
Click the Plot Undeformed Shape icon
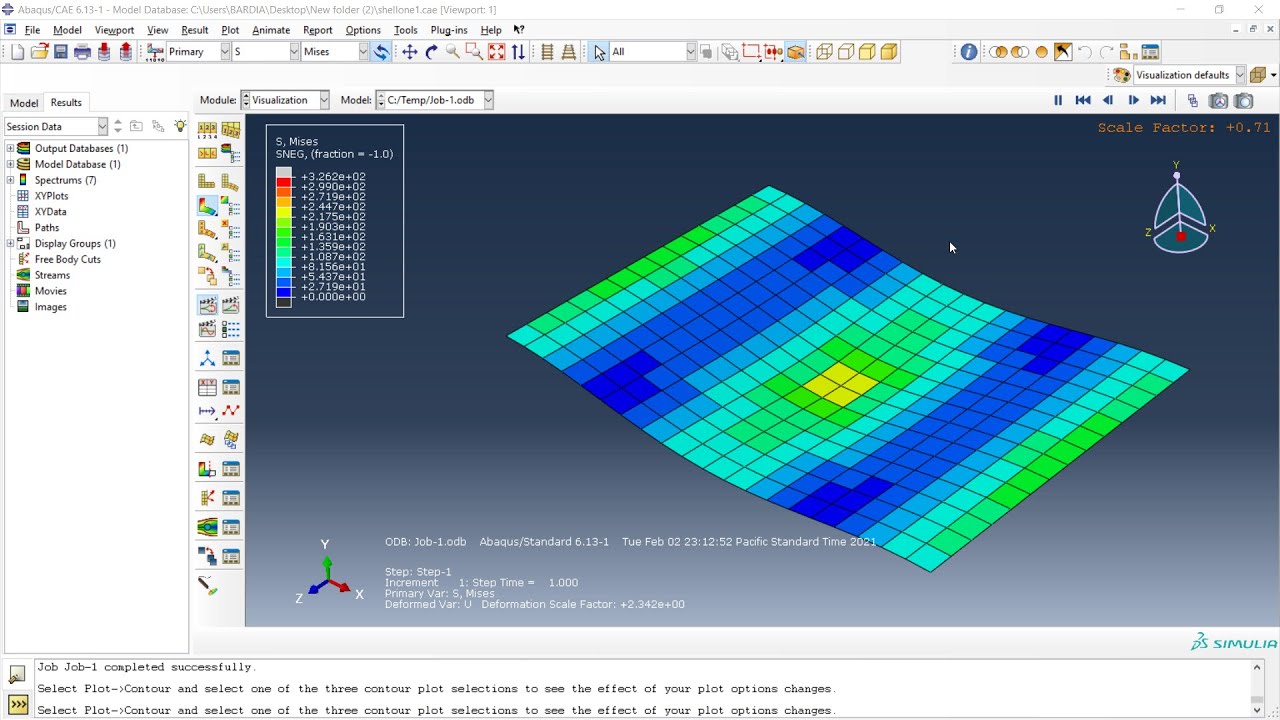click(x=207, y=182)
